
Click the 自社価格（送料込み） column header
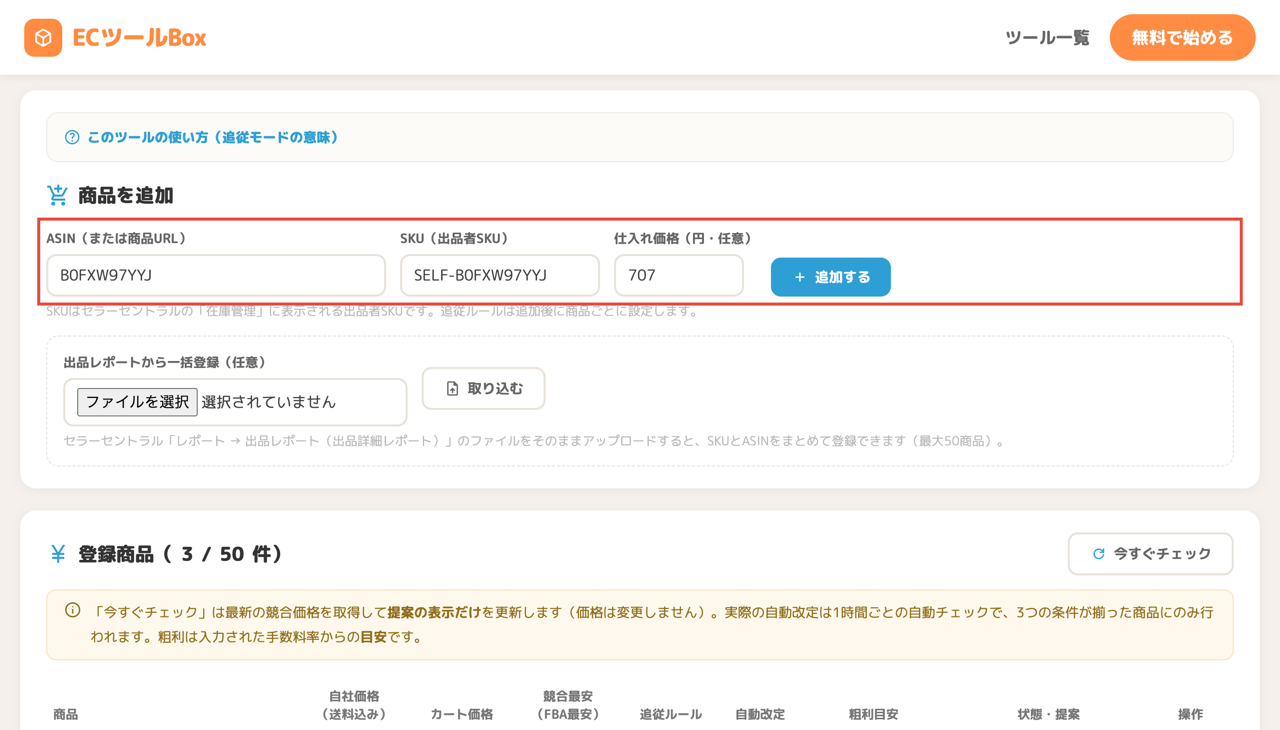tap(354, 705)
